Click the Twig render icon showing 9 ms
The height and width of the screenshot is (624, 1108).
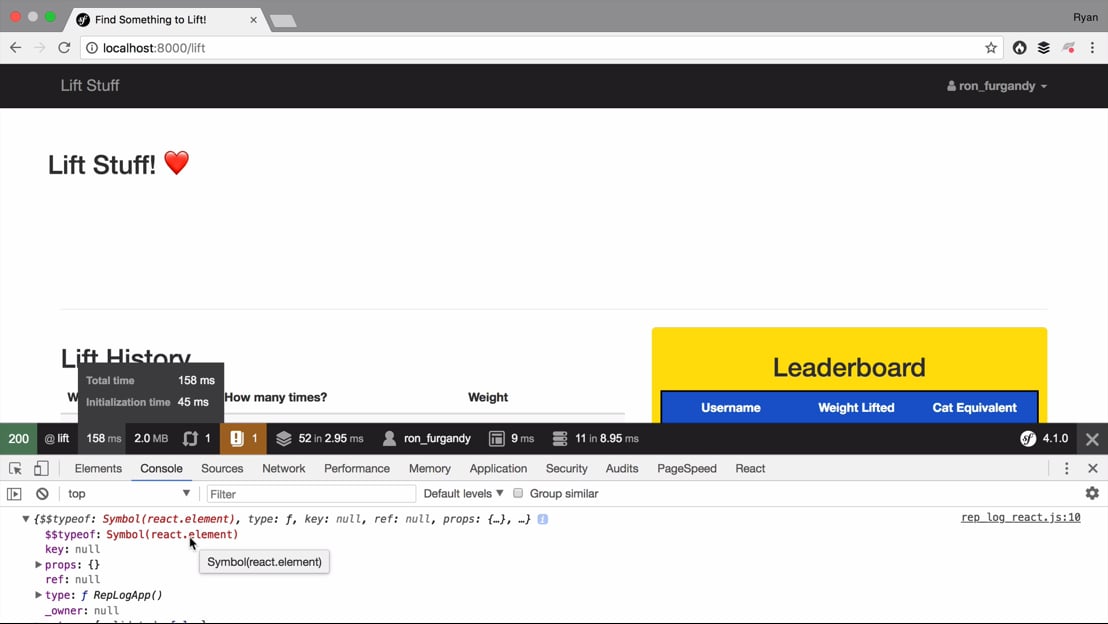497,438
